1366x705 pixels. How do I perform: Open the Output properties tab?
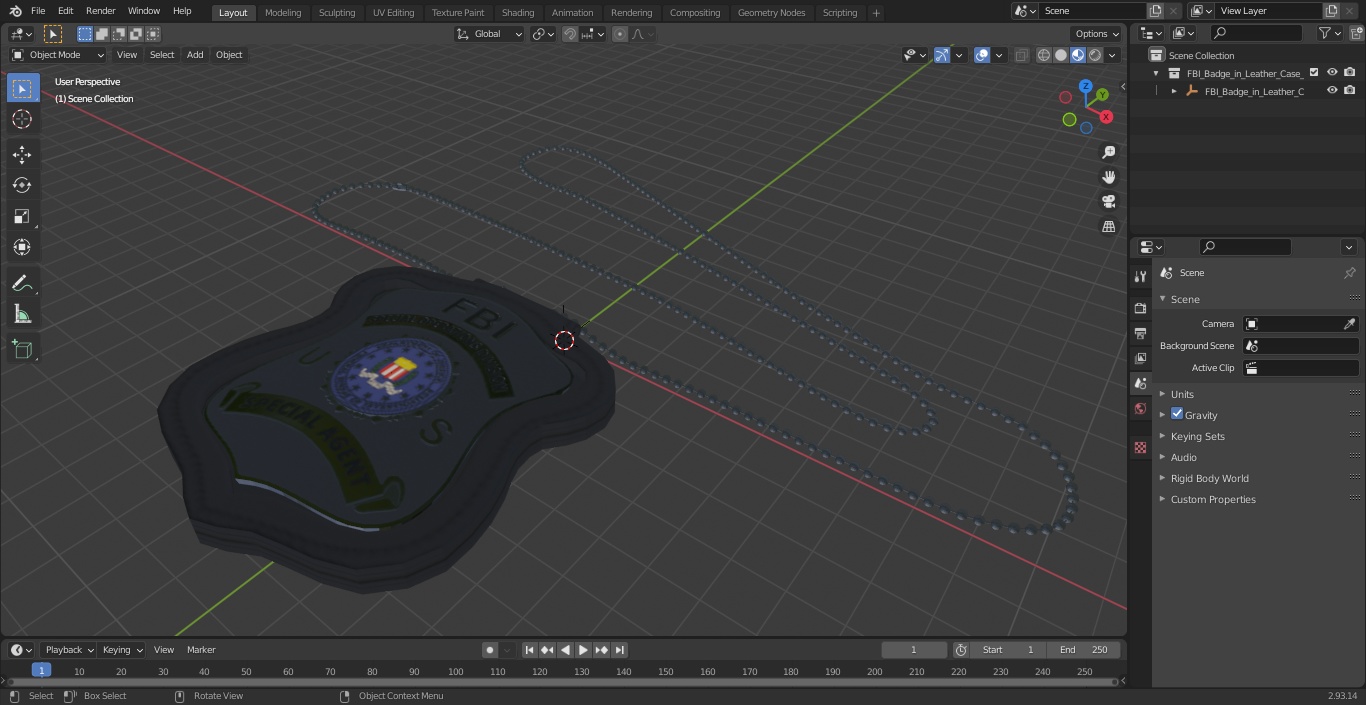coord(1140,334)
